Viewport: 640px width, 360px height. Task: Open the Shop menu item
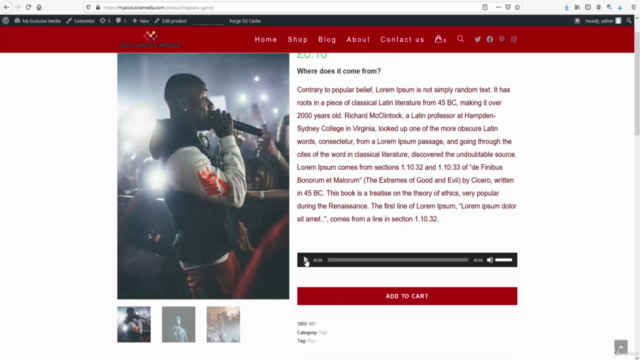click(298, 40)
